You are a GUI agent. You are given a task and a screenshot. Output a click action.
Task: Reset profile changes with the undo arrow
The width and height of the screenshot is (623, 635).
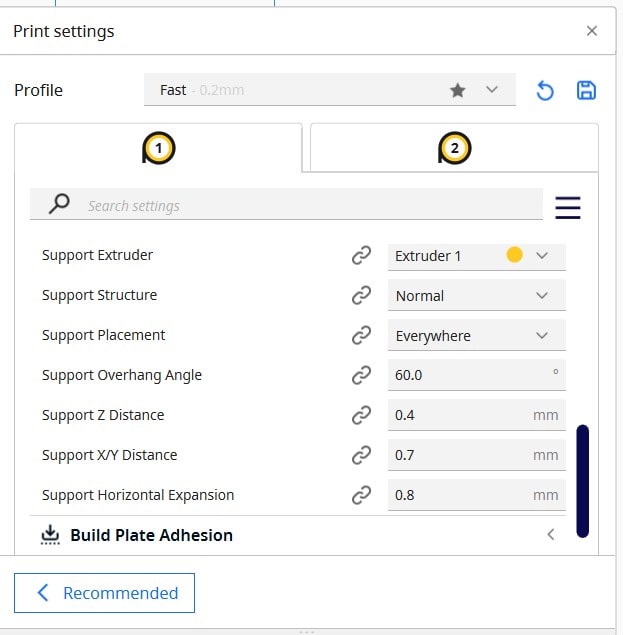545,91
